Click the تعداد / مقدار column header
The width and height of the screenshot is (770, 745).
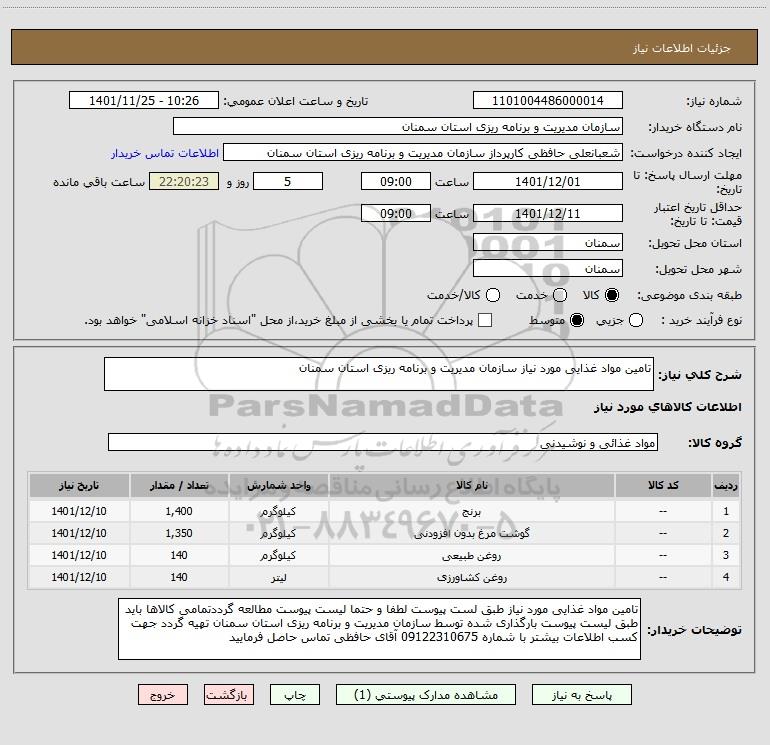(x=179, y=485)
